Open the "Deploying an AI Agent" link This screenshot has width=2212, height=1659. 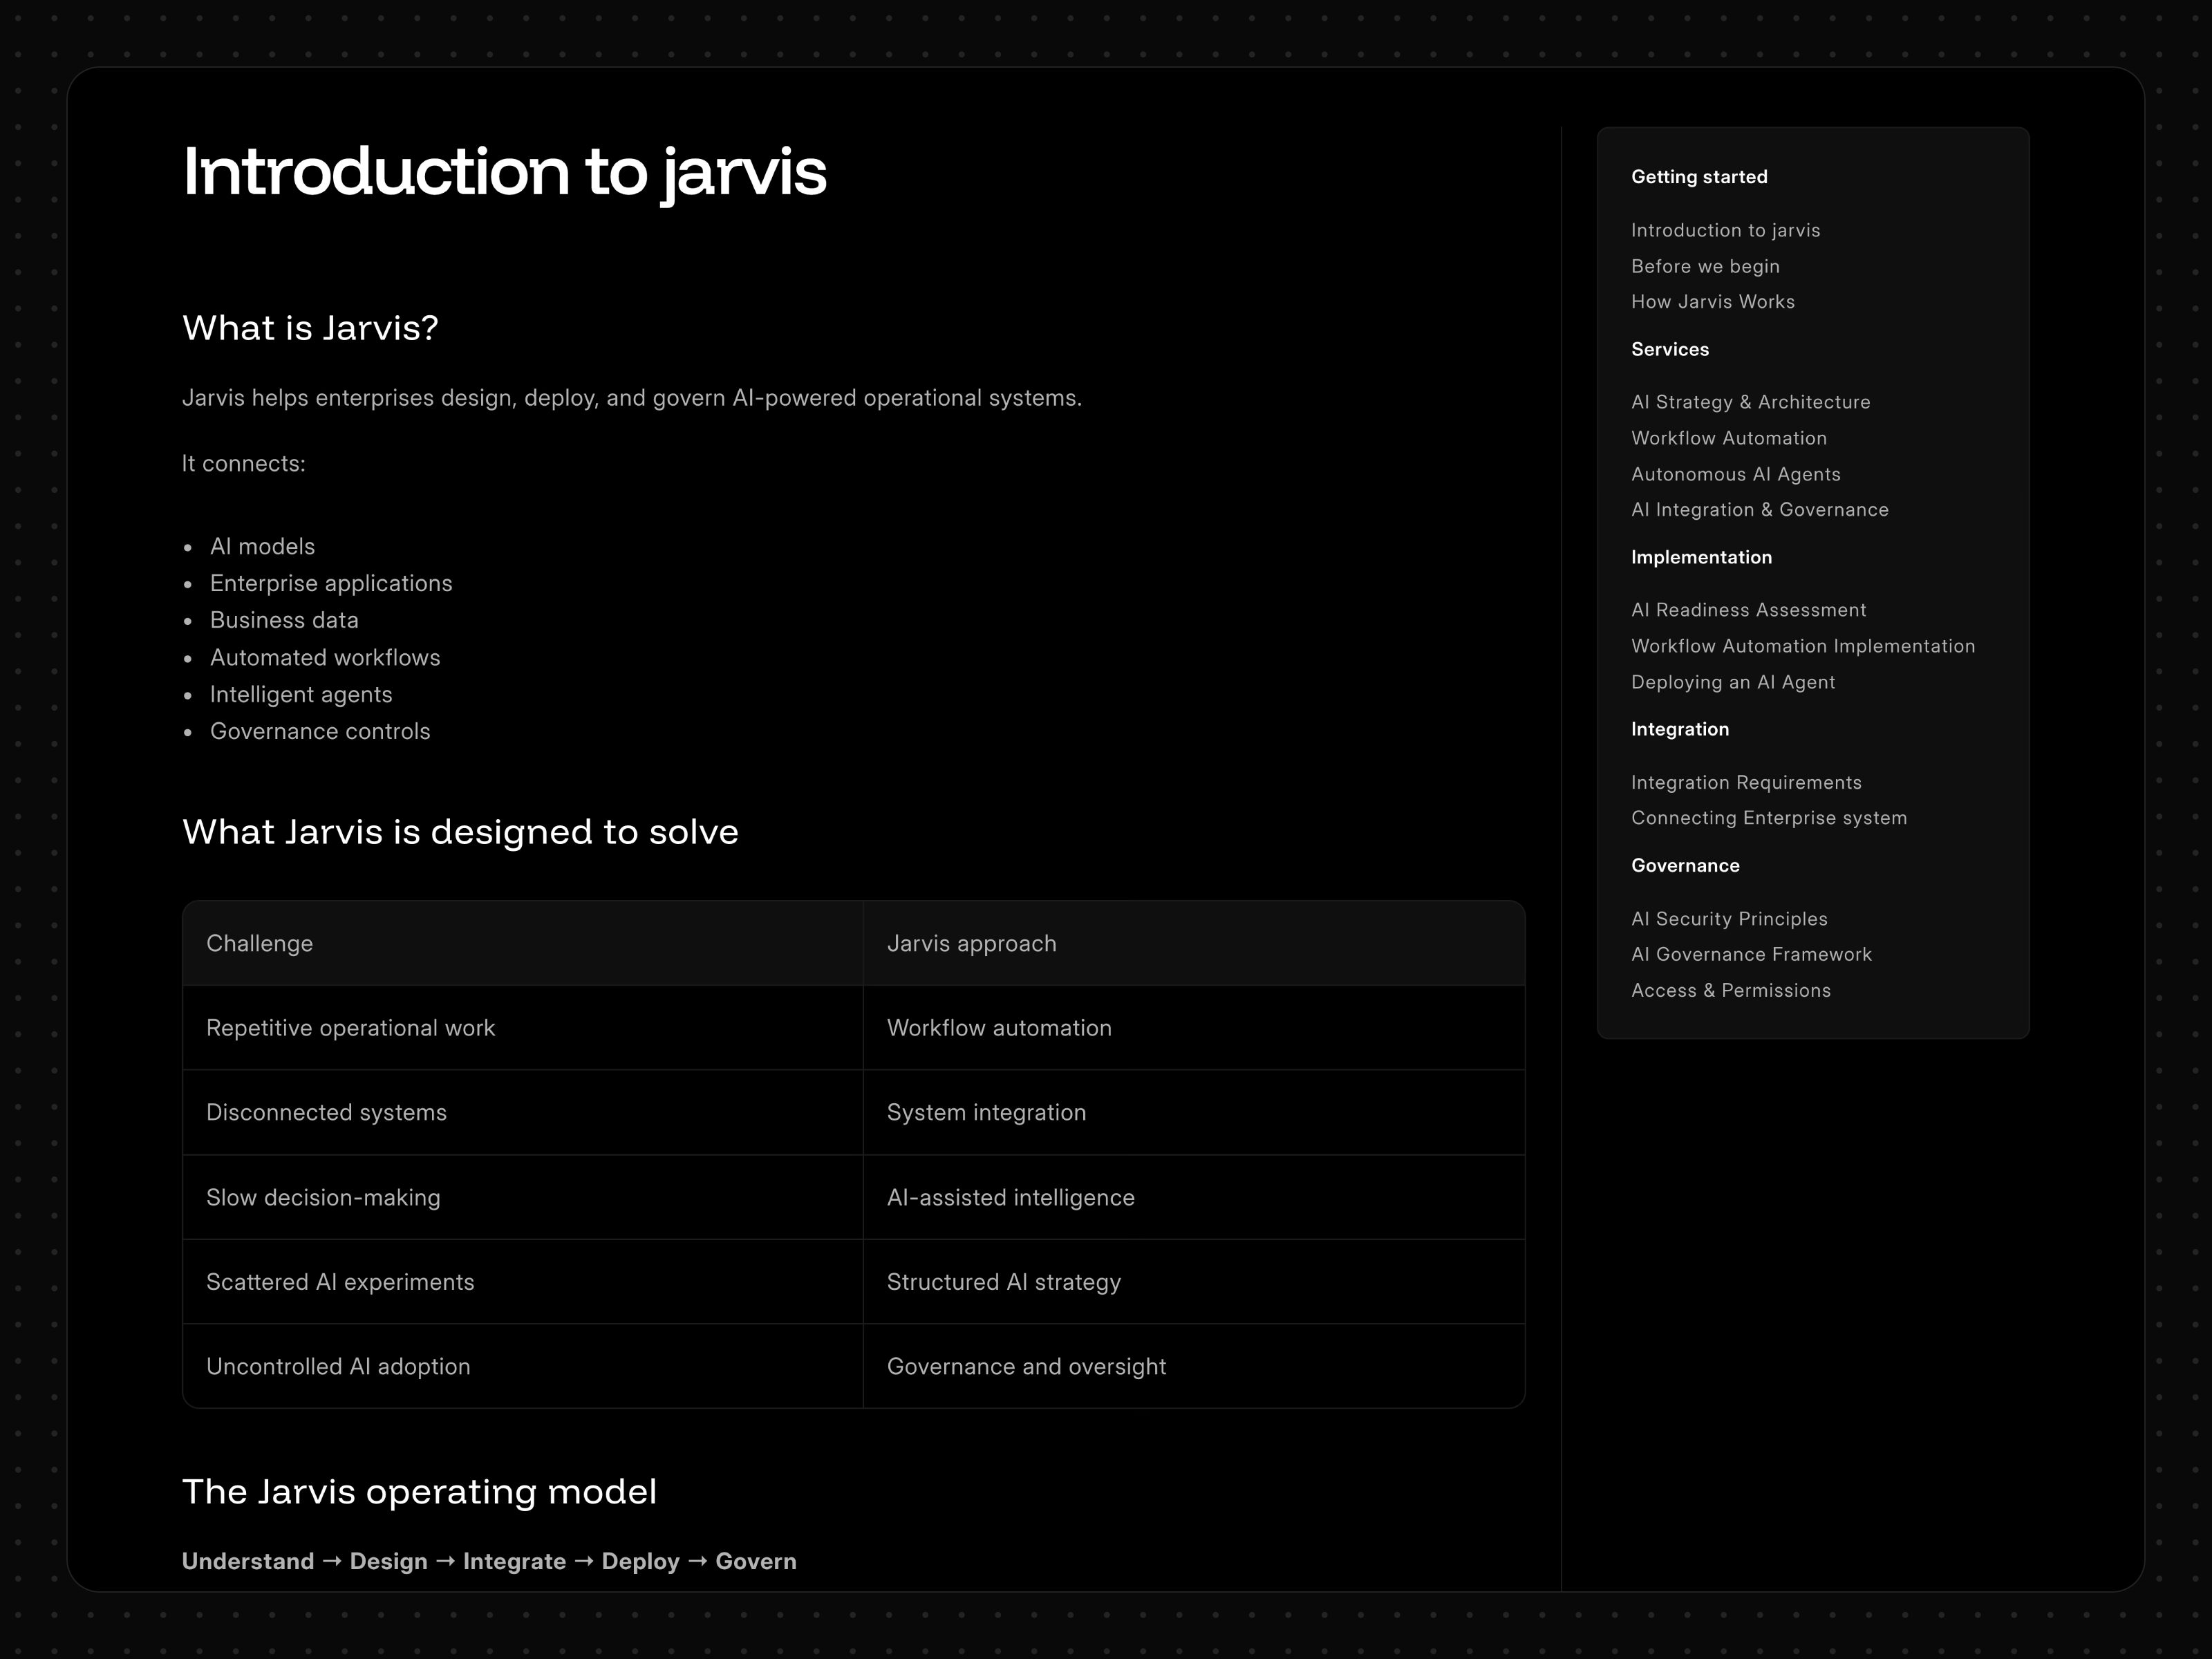click(1733, 682)
